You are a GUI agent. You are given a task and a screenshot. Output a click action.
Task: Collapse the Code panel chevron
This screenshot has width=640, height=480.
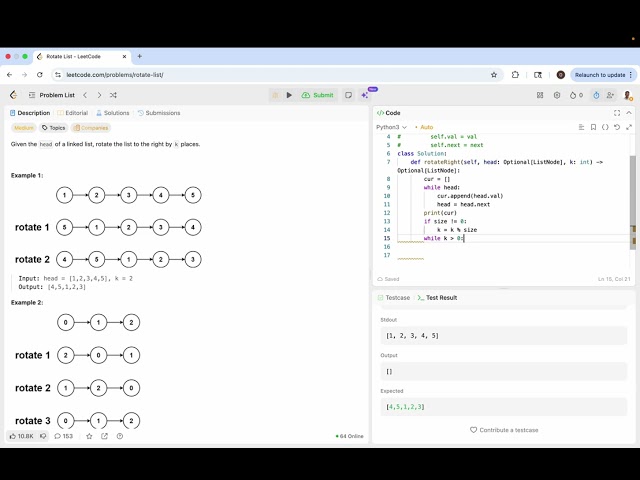630,113
